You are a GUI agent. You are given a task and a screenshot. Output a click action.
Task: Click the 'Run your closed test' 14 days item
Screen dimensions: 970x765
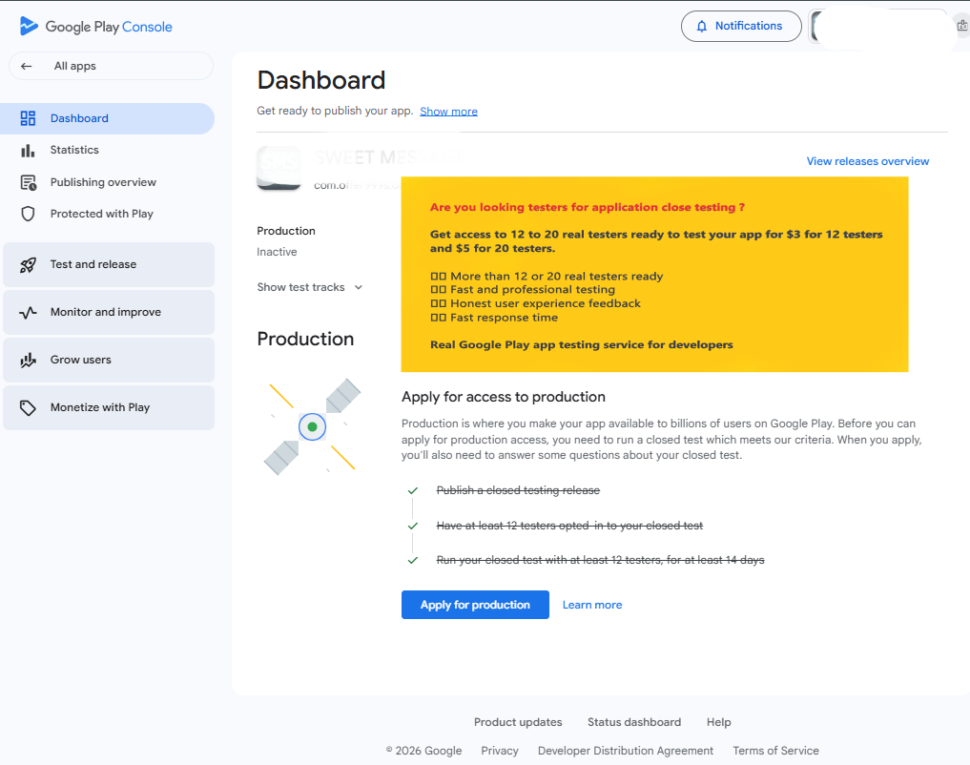[600, 560]
